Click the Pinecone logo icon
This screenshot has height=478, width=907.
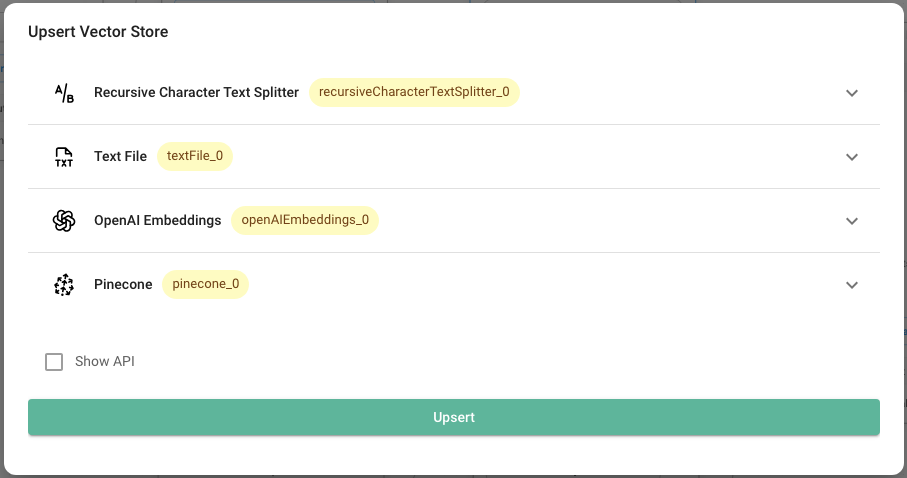[64, 285]
